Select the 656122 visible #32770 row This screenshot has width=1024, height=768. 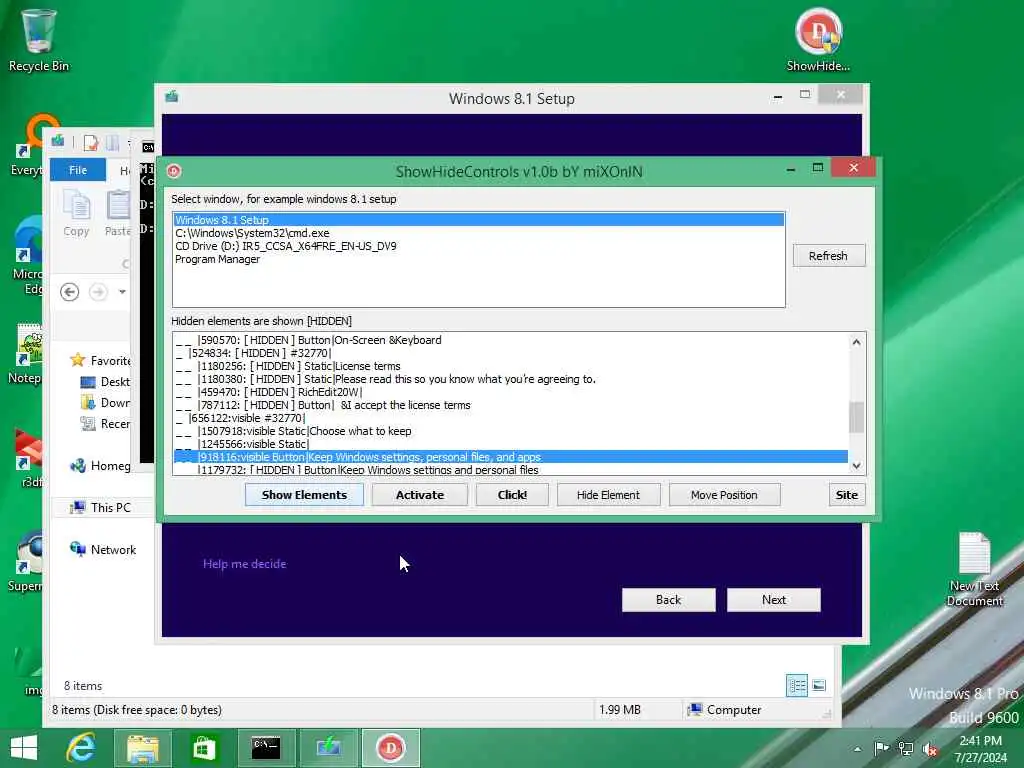pos(511,418)
